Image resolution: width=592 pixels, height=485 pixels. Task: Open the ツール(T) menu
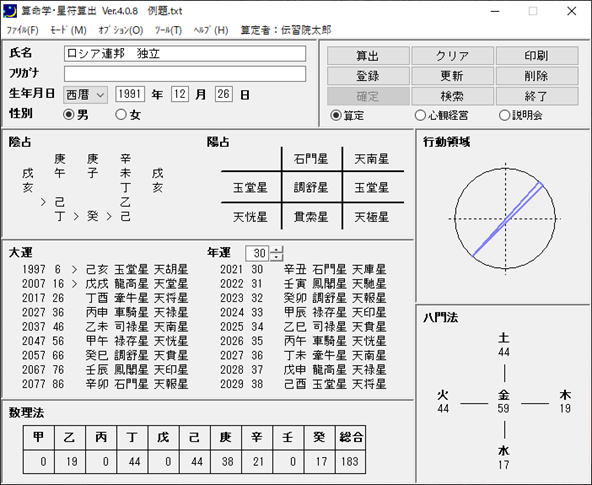(168, 30)
